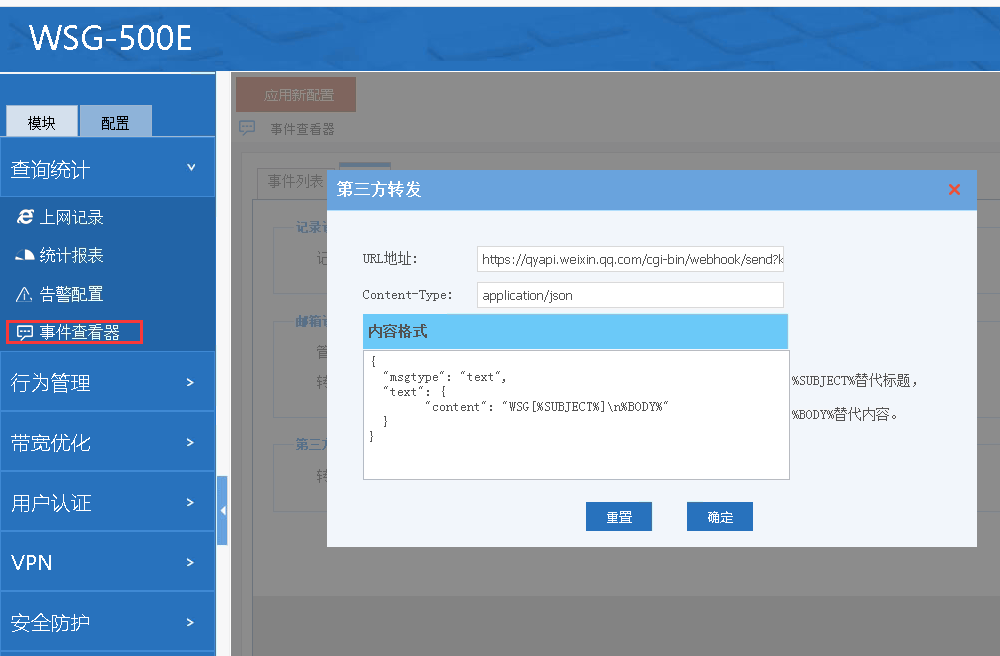This screenshot has width=1000, height=656.
Task: Confirm with the 确定 button
Action: 719,517
